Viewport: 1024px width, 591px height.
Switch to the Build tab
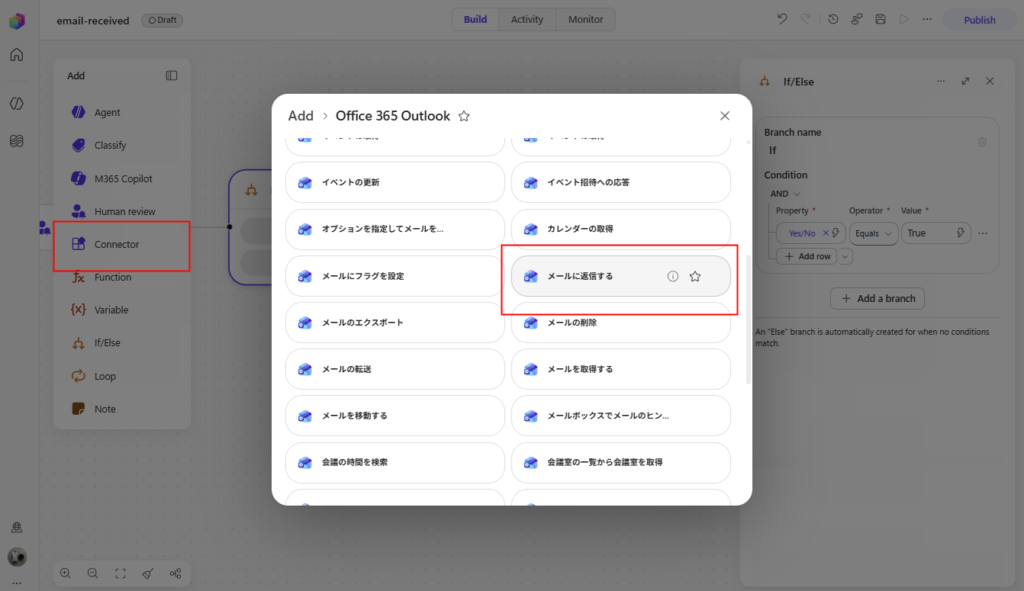[475, 20]
